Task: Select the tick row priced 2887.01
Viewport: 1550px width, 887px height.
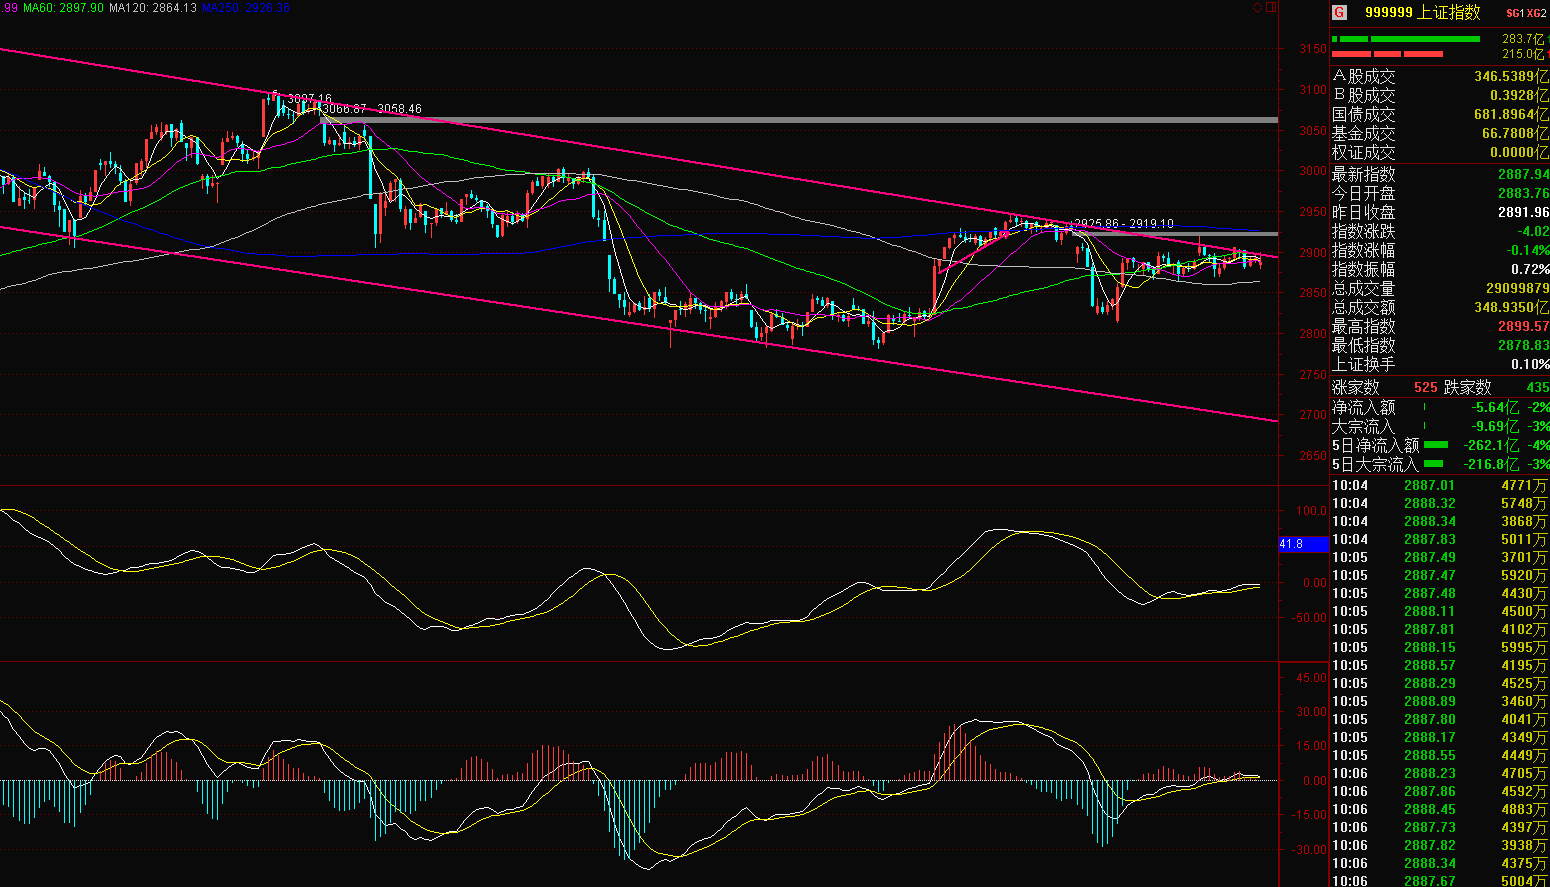Action: click(x=1440, y=485)
